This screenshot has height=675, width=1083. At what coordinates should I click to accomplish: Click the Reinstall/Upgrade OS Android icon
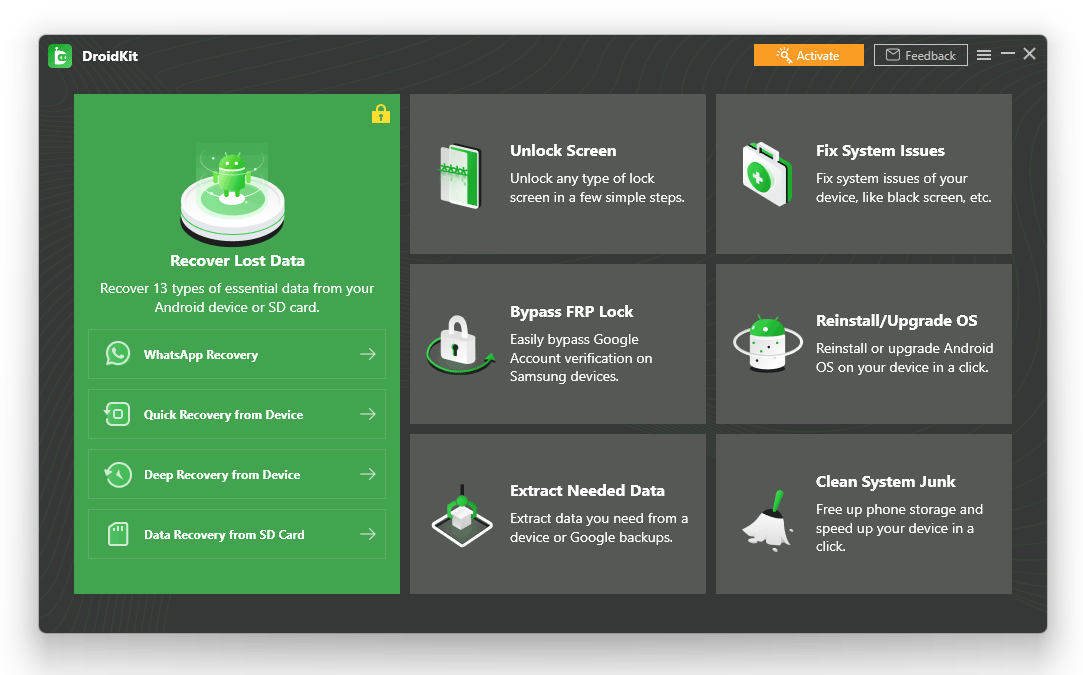pyautogui.click(x=767, y=345)
